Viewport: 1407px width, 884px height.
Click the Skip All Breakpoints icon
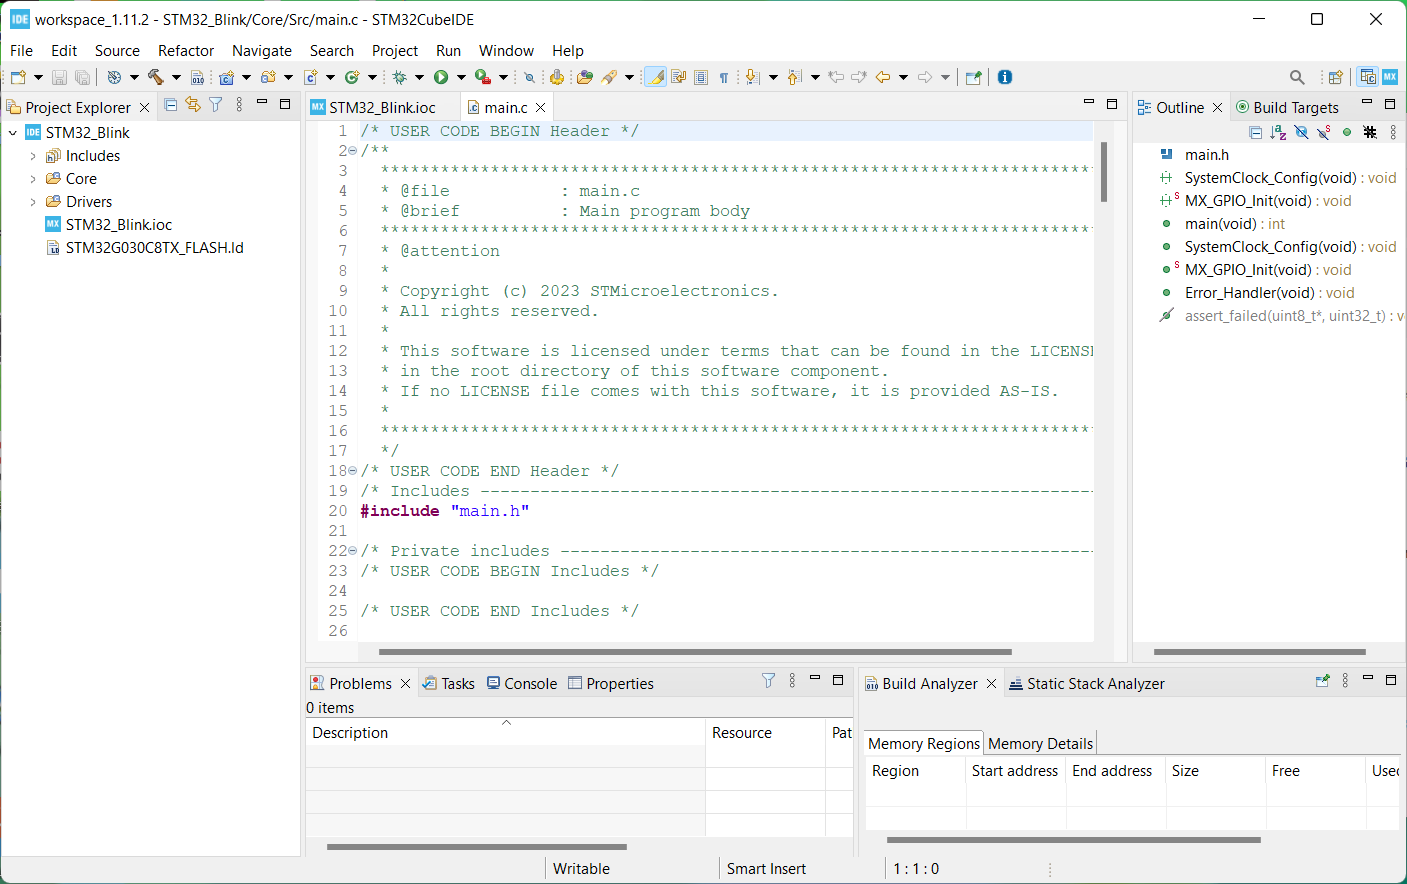[529, 77]
